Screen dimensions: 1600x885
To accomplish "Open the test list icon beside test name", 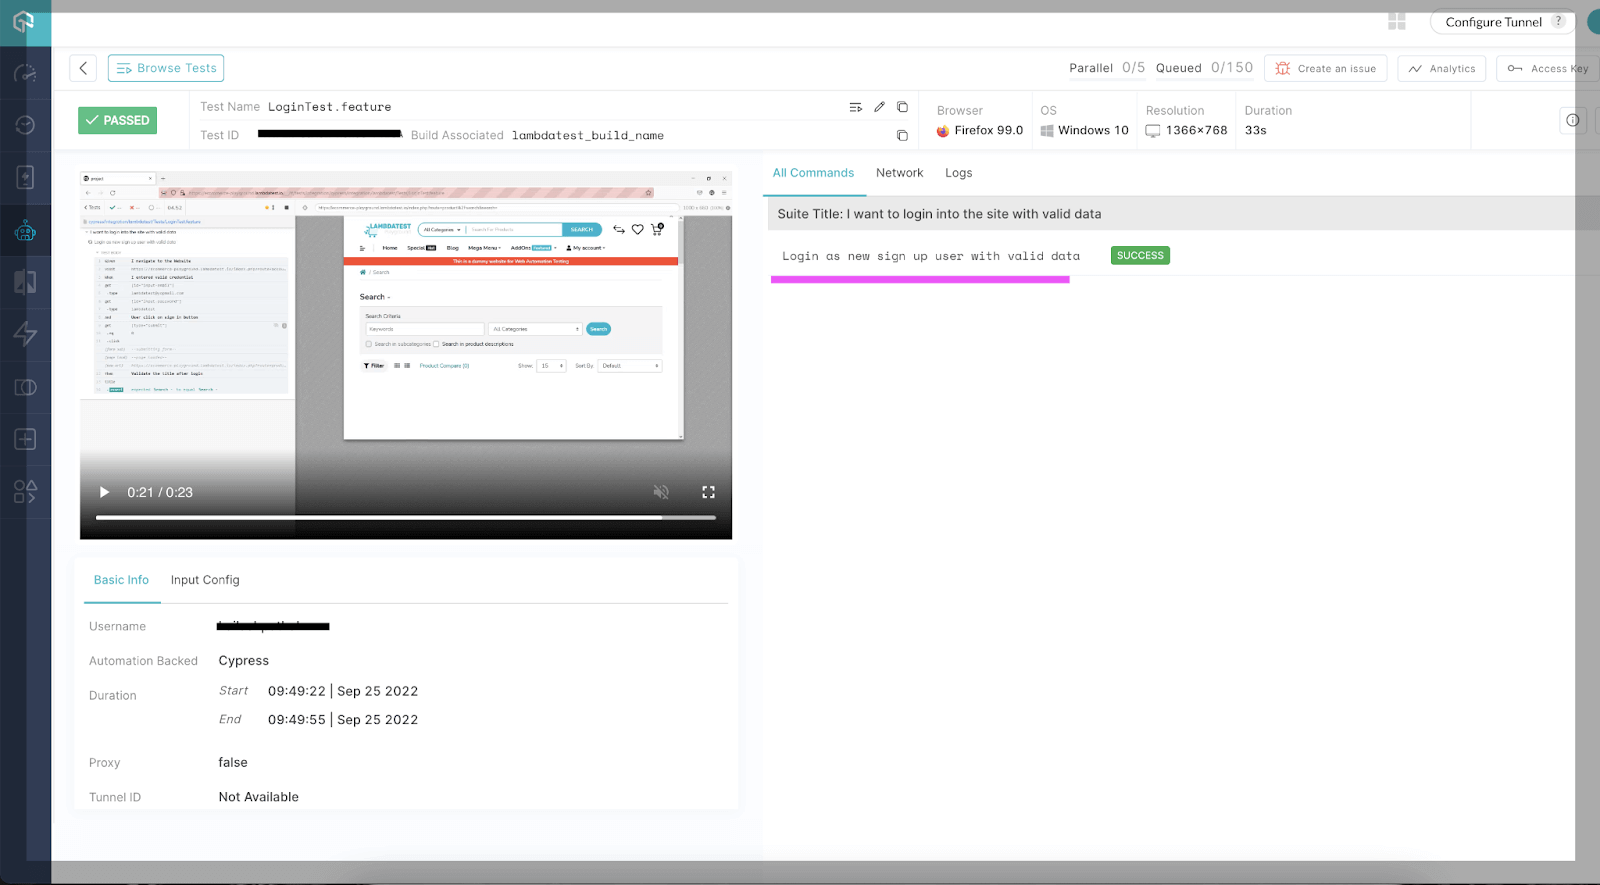I will [x=855, y=107].
